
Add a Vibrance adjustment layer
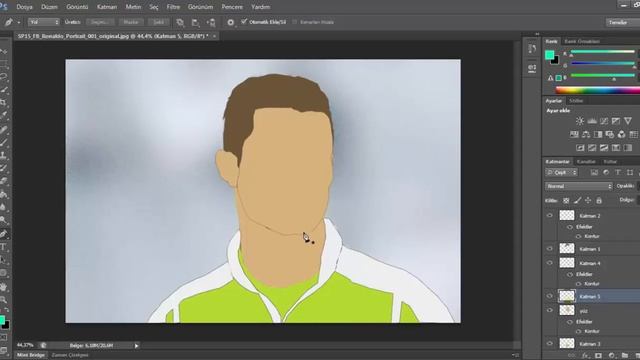tap(628, 121)
